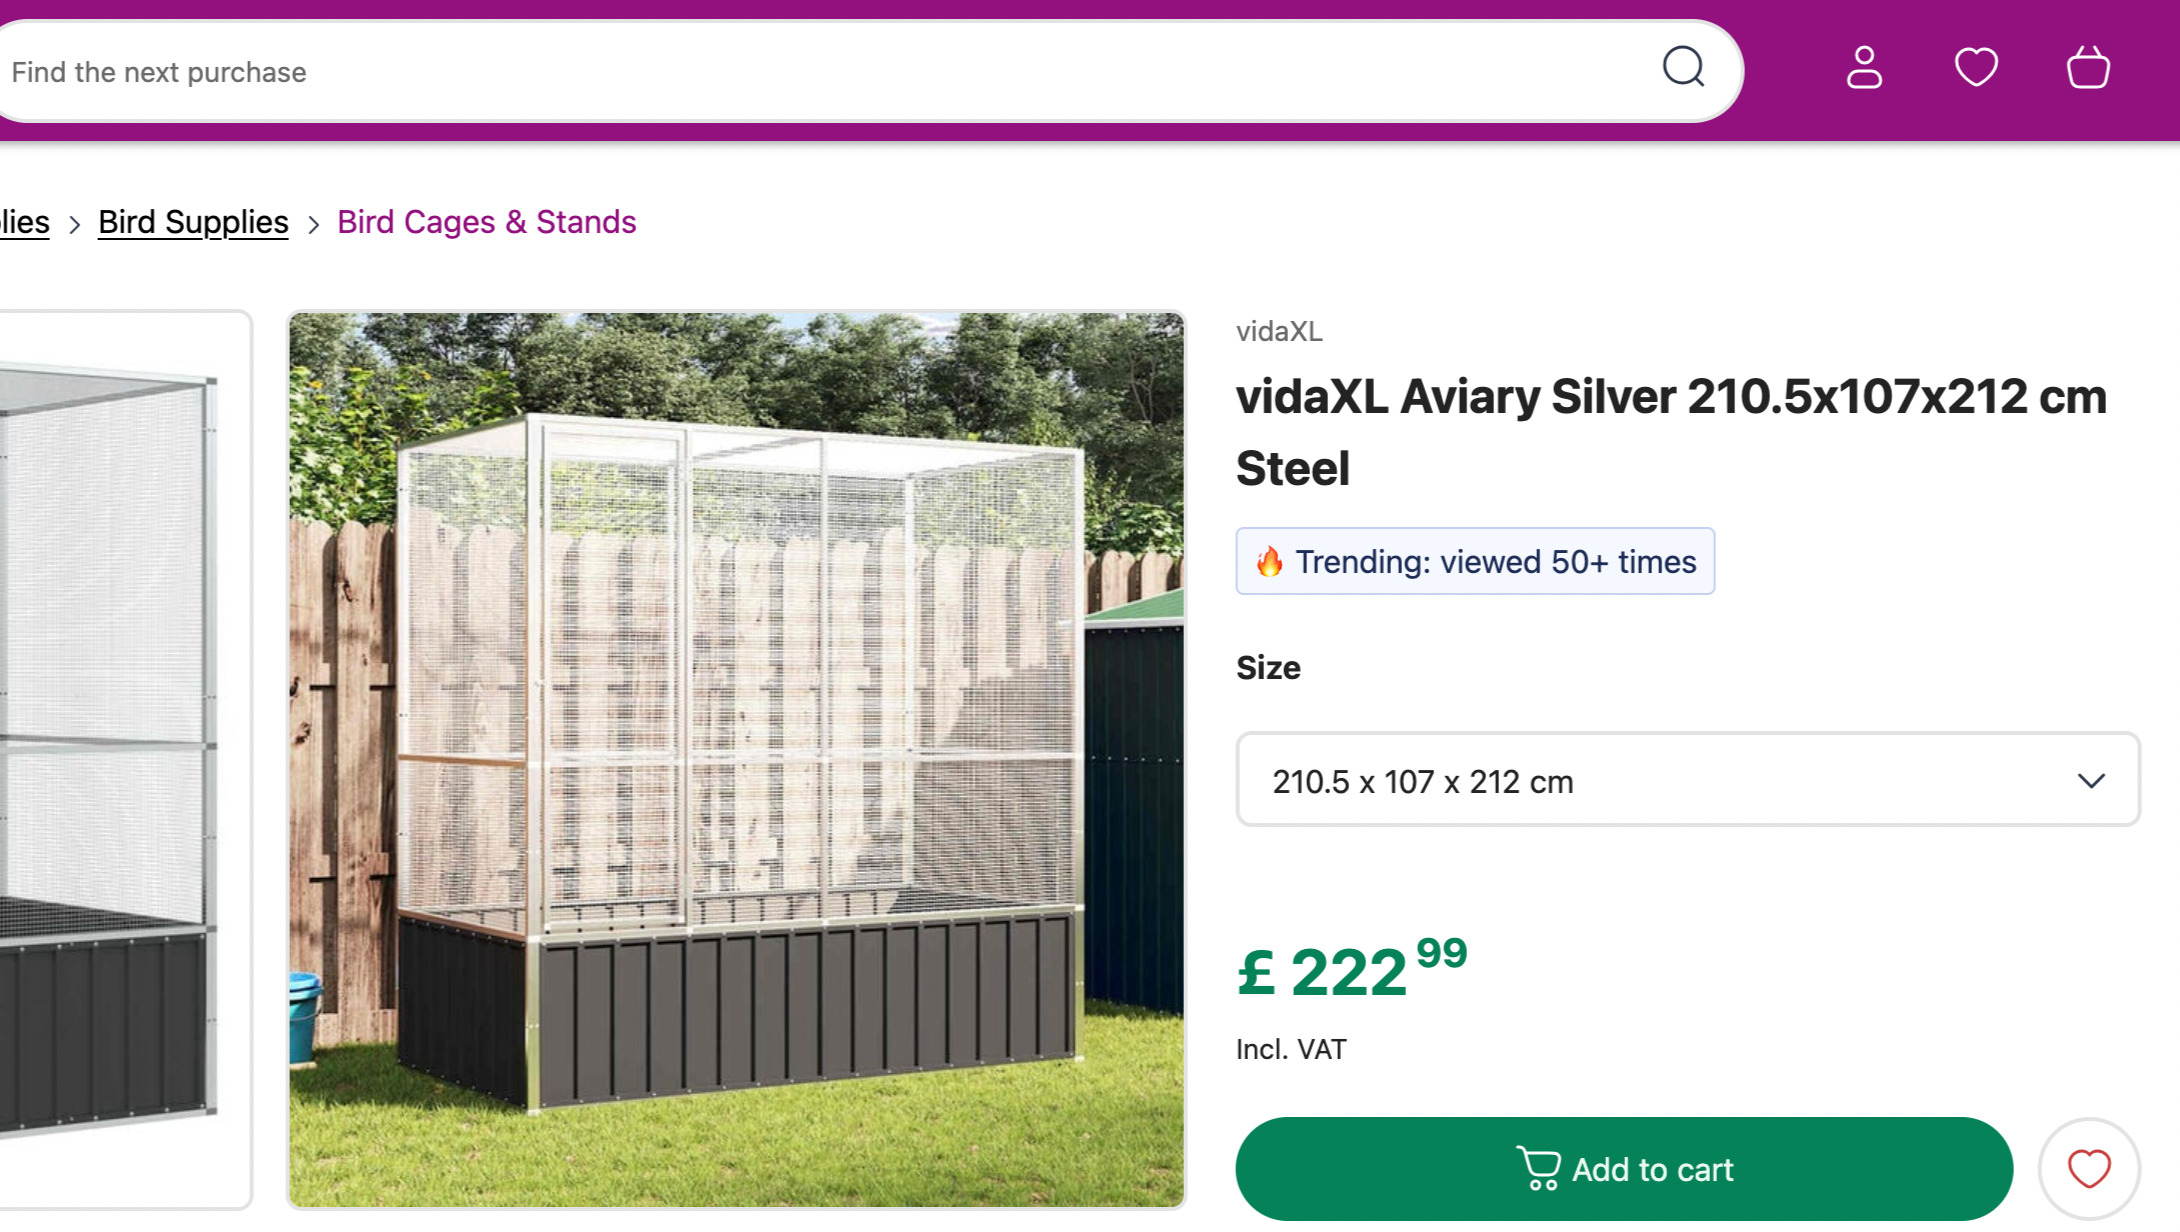Screen dimensions: 2180x1232
Task: Open Bird Cages & Stands breadcrumb
Action: 486,222
